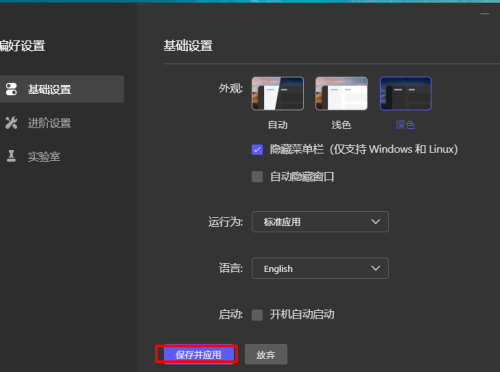Screen dimensions: 500x372
Task: Uncheck the 隐藏菜单栏 checkbox
Action: [257, 150]
